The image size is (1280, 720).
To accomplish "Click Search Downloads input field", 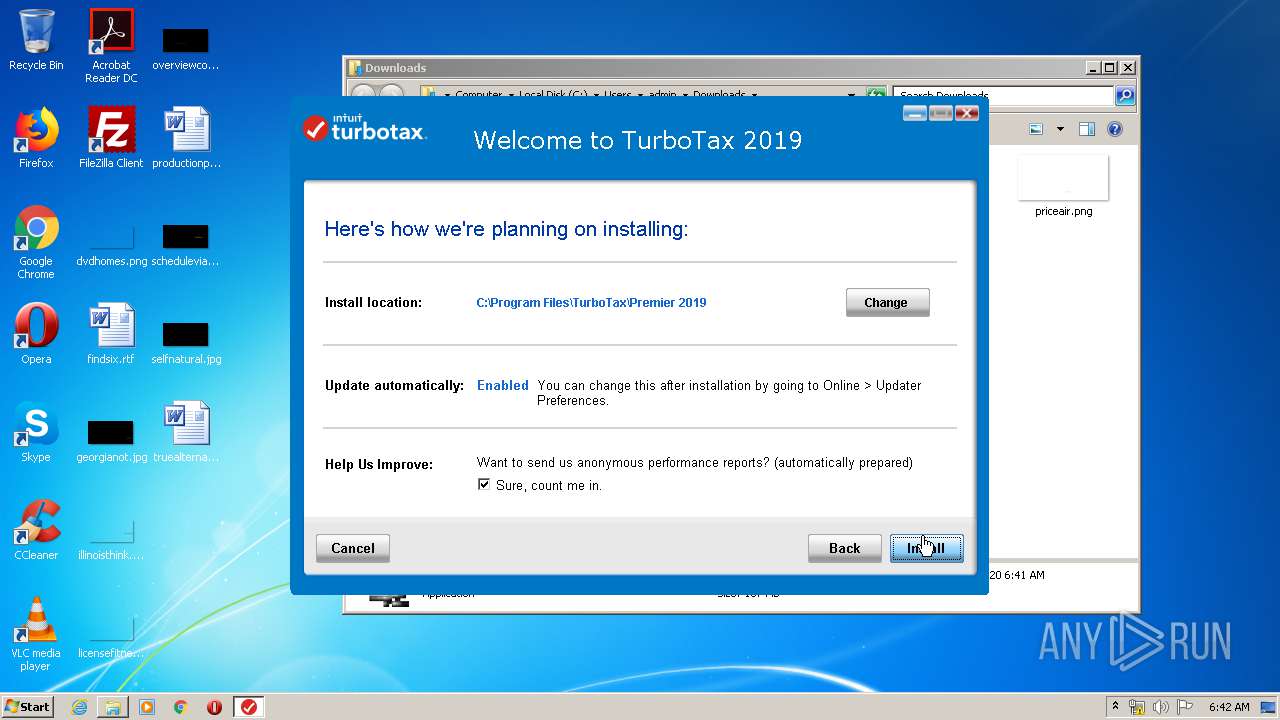I will (x=1003, y=95).
